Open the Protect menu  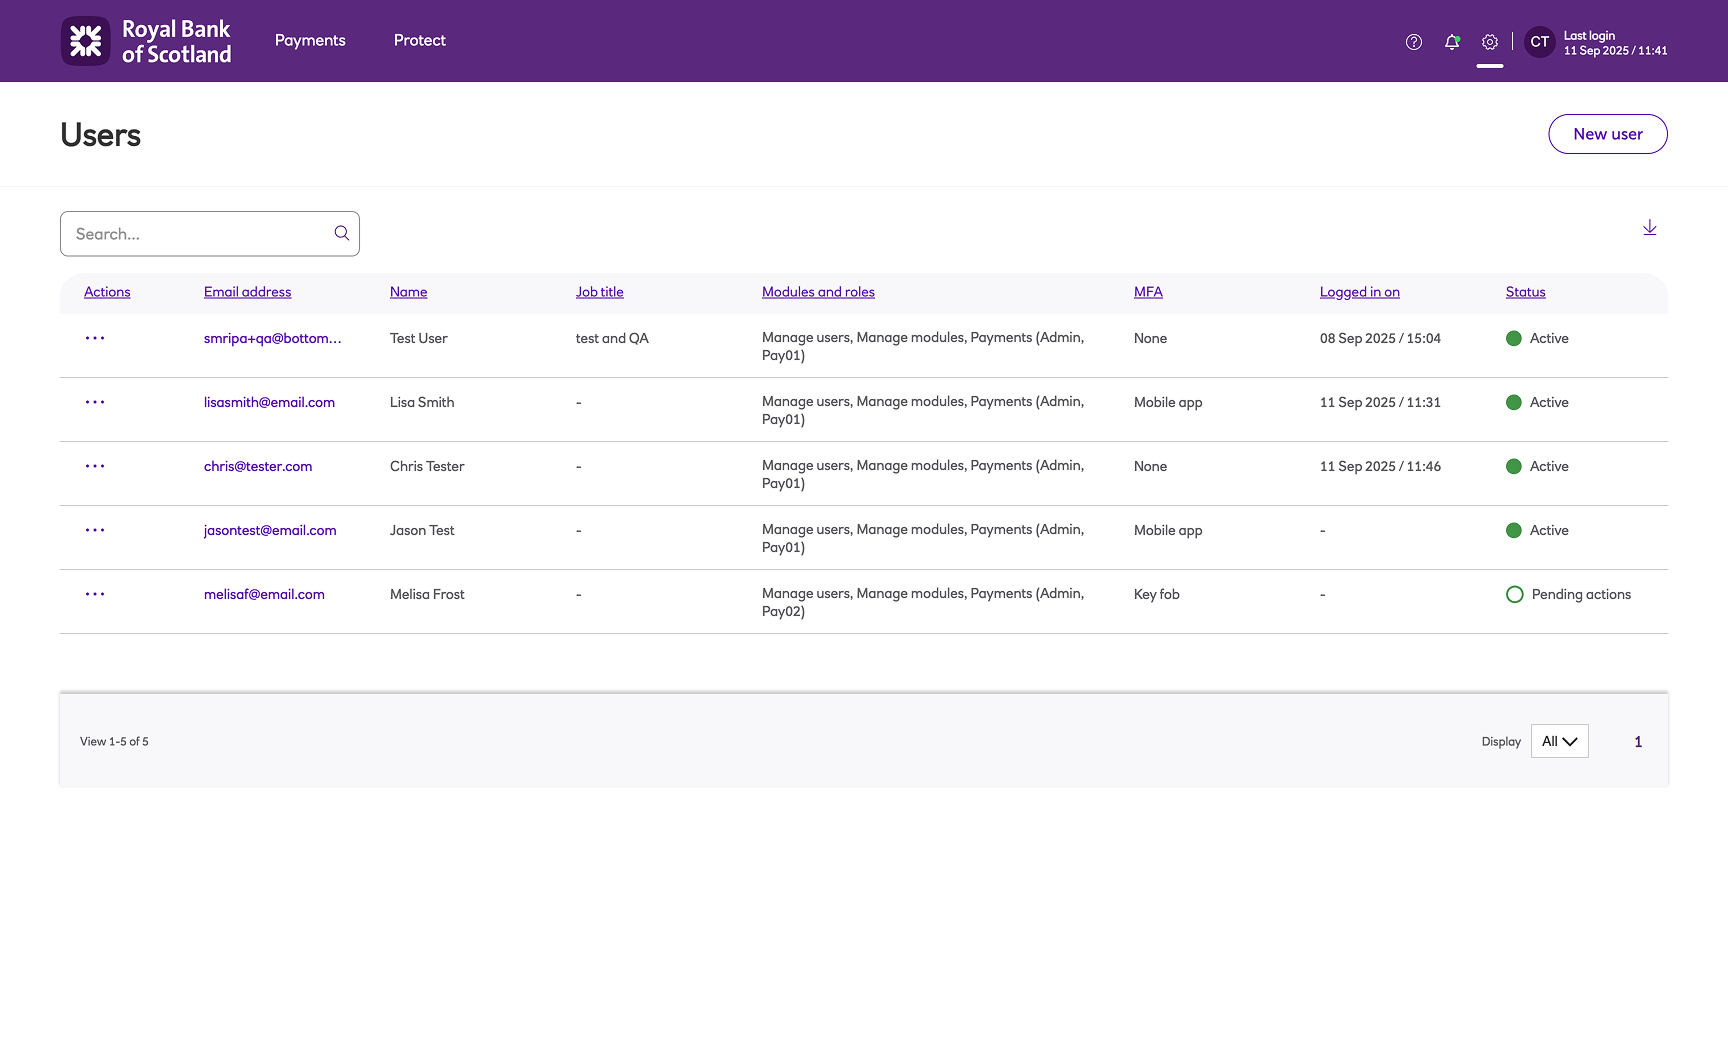(420, 40)
